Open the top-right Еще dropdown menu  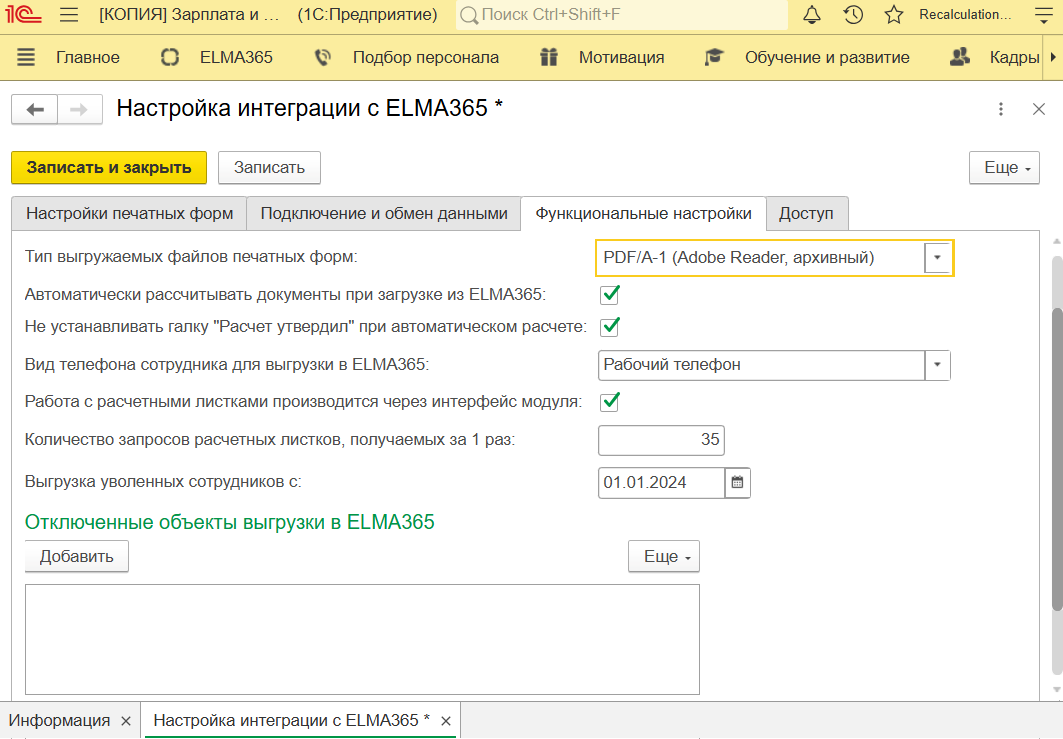(x=1004, y=168)
